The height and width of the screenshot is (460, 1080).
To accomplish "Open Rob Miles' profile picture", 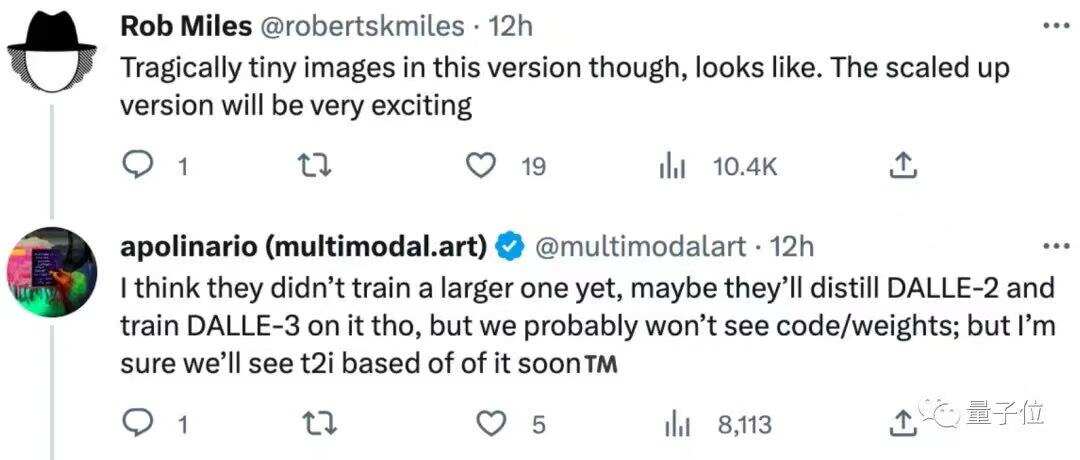I will point(49,49).
